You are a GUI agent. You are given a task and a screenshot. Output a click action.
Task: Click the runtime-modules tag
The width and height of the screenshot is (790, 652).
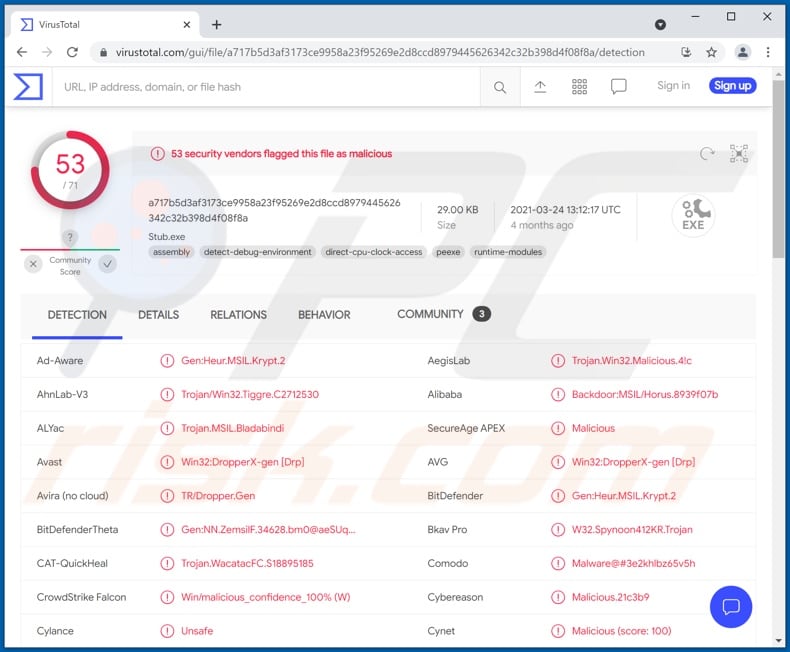pos(508,252)
